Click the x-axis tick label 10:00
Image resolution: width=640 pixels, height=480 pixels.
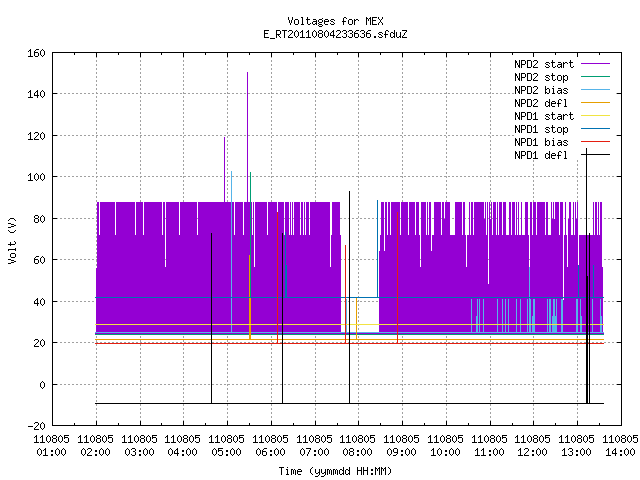click(445, 452)
